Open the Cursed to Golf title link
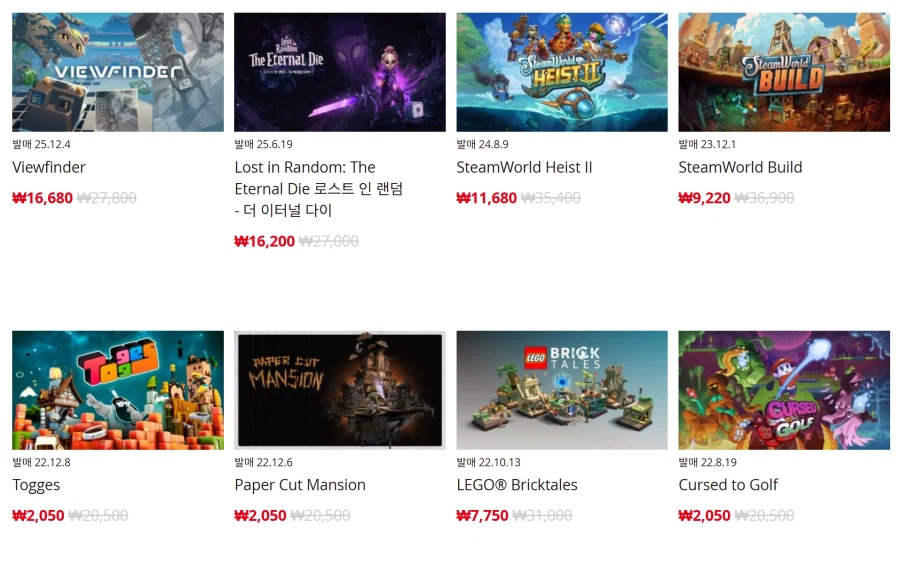Image resolution: width=900 pixels, height=566 pixels. coord(728,485)
